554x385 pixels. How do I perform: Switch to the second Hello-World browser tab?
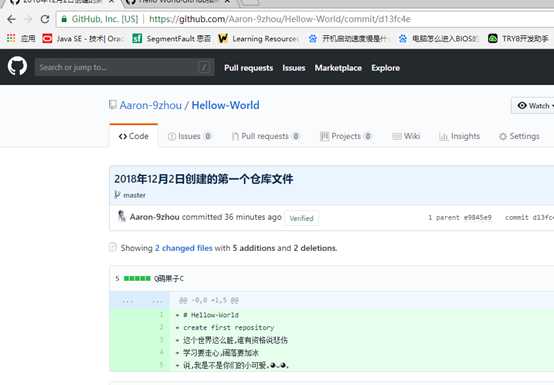click(x=177, y=2)
